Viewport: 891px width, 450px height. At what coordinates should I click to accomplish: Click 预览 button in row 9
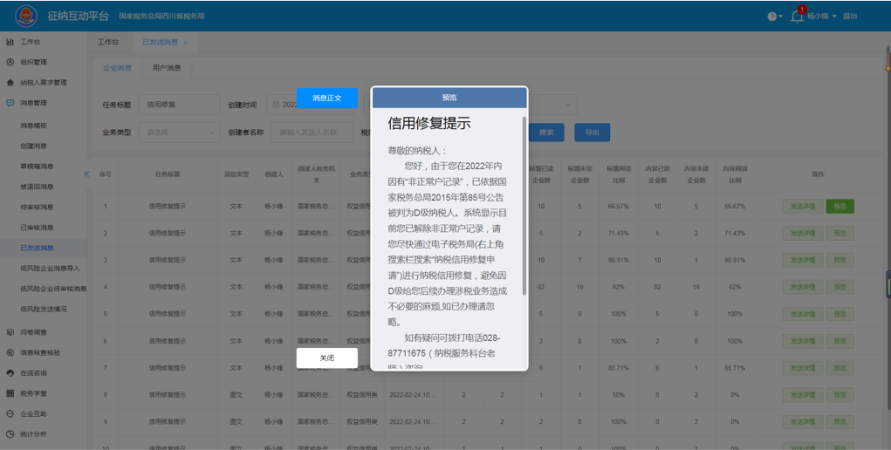pyautogui.click(x=840, y=422)
